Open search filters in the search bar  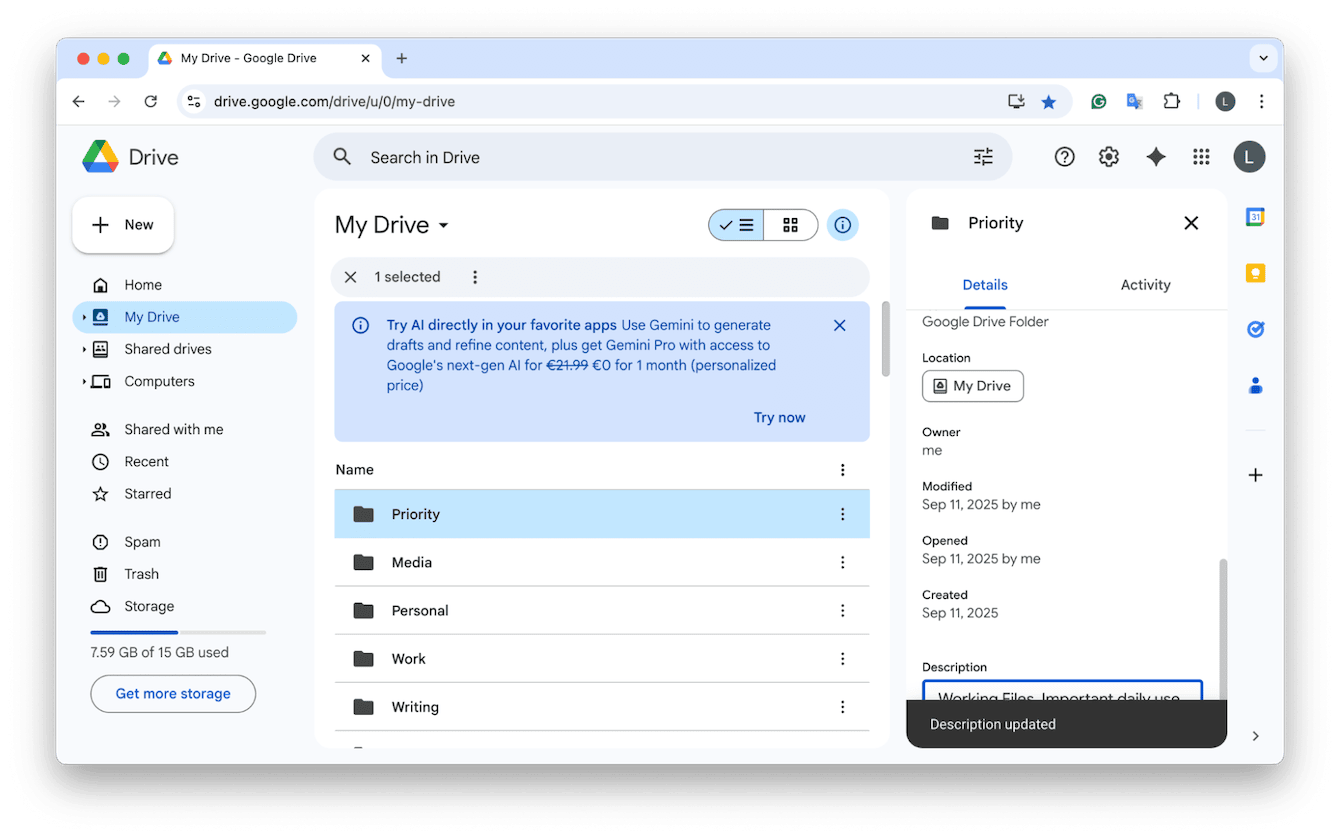click(x=982, y=156)
